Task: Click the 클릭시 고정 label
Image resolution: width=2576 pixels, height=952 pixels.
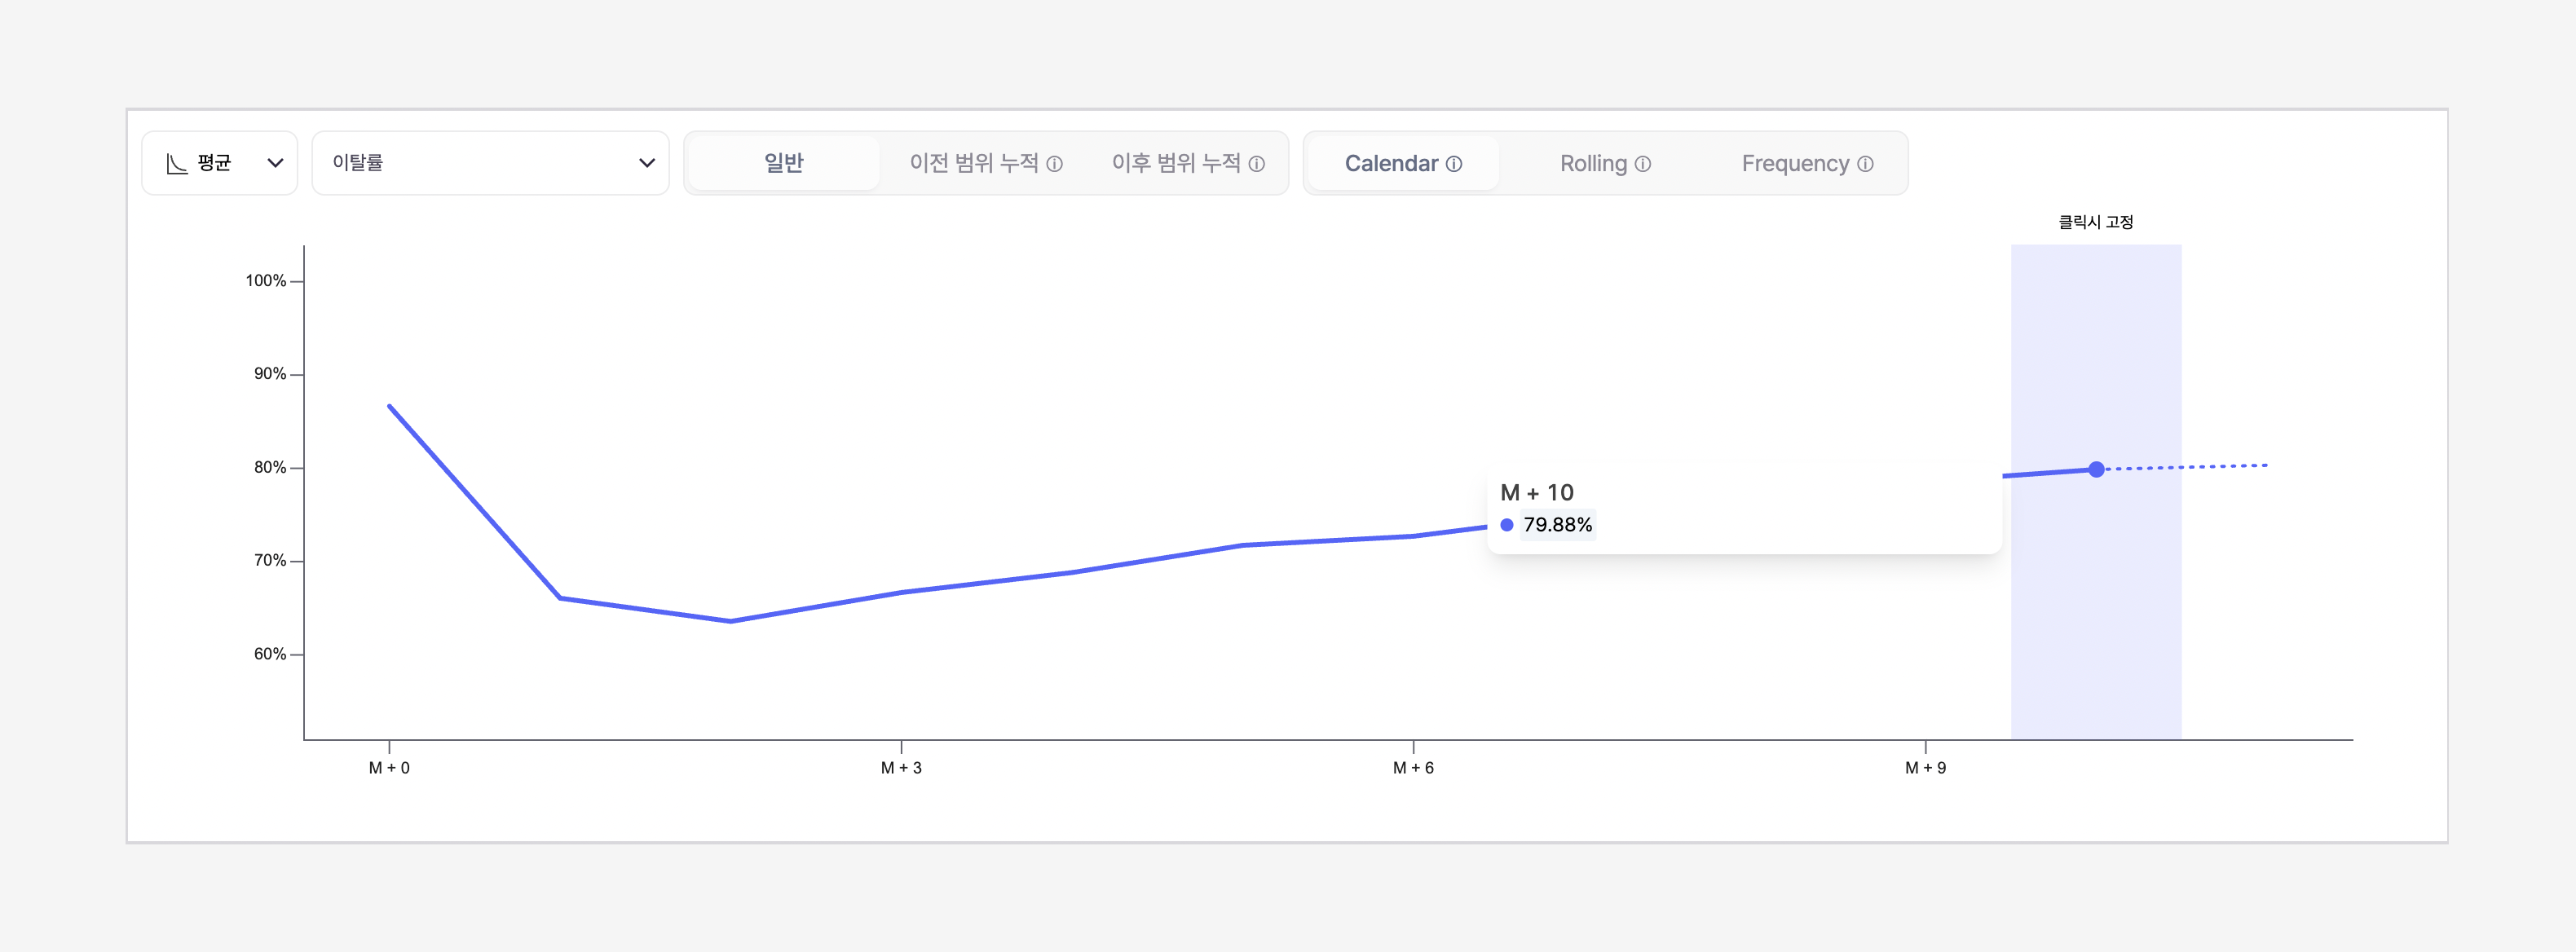Action: pos(2095,222)
